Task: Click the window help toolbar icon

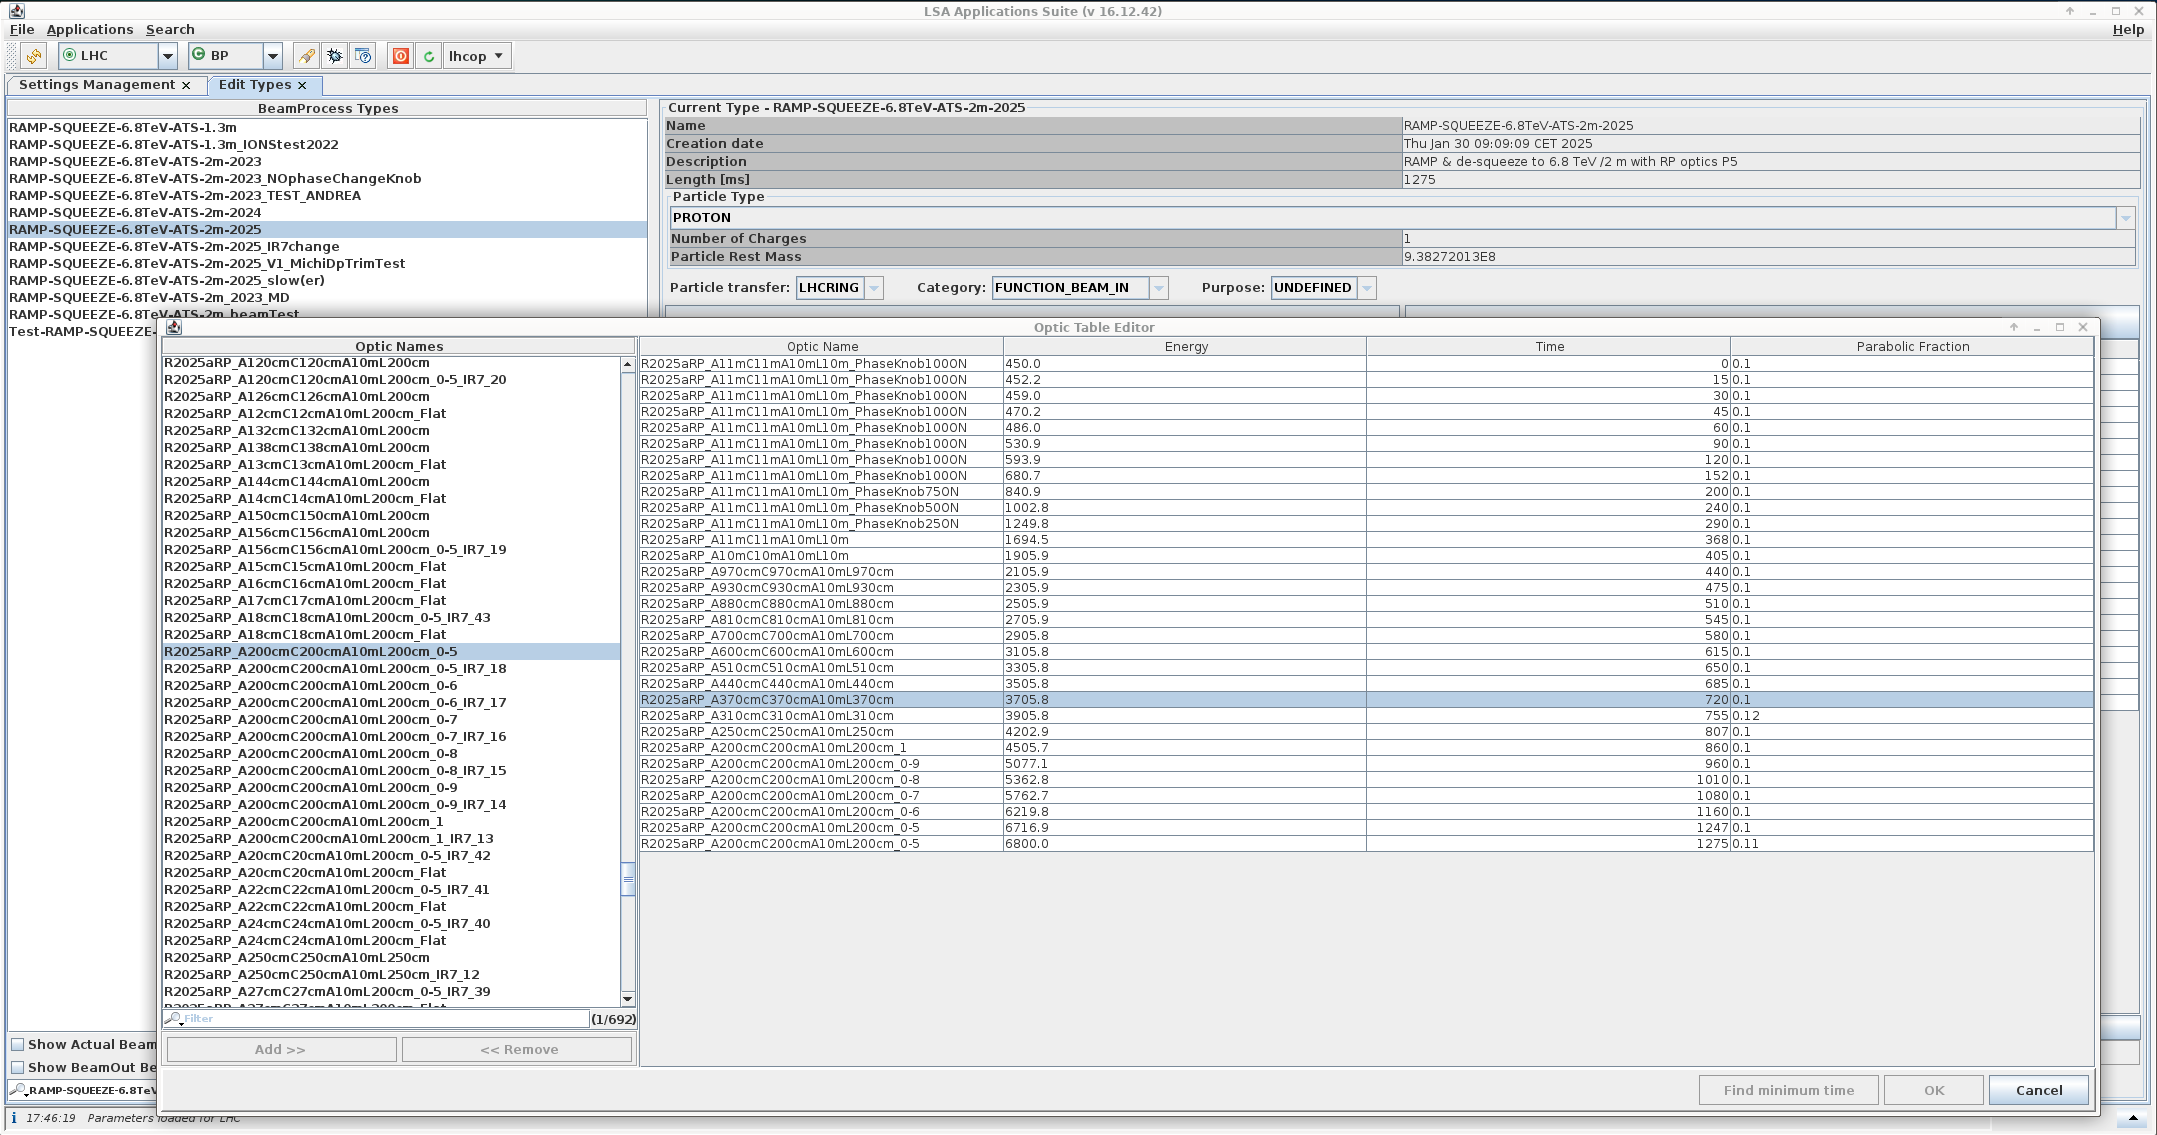Action: pos(363,56)
